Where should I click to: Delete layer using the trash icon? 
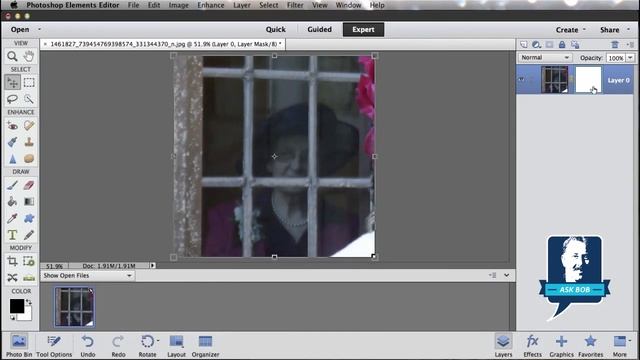click(x=615, y=44)
